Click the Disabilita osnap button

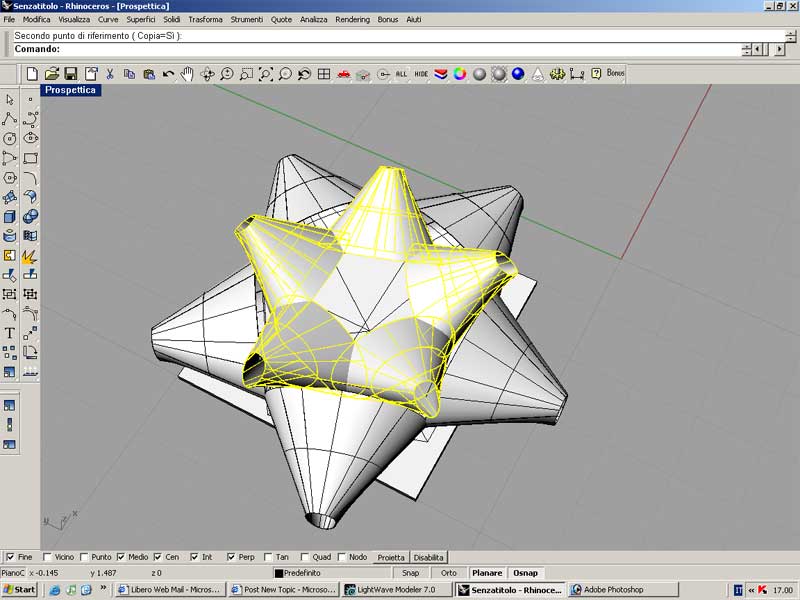point(429,557)
